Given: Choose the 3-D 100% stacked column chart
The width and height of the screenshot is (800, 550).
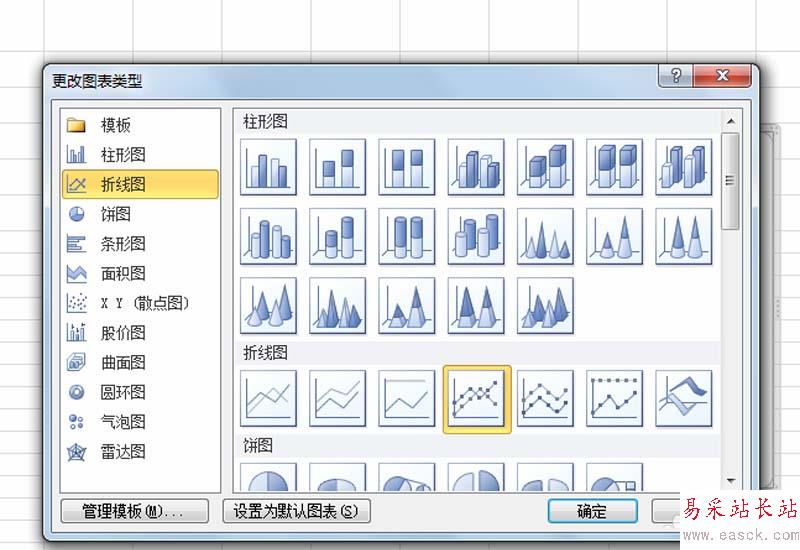Looking at the screenshot, I should pos(614,167).
